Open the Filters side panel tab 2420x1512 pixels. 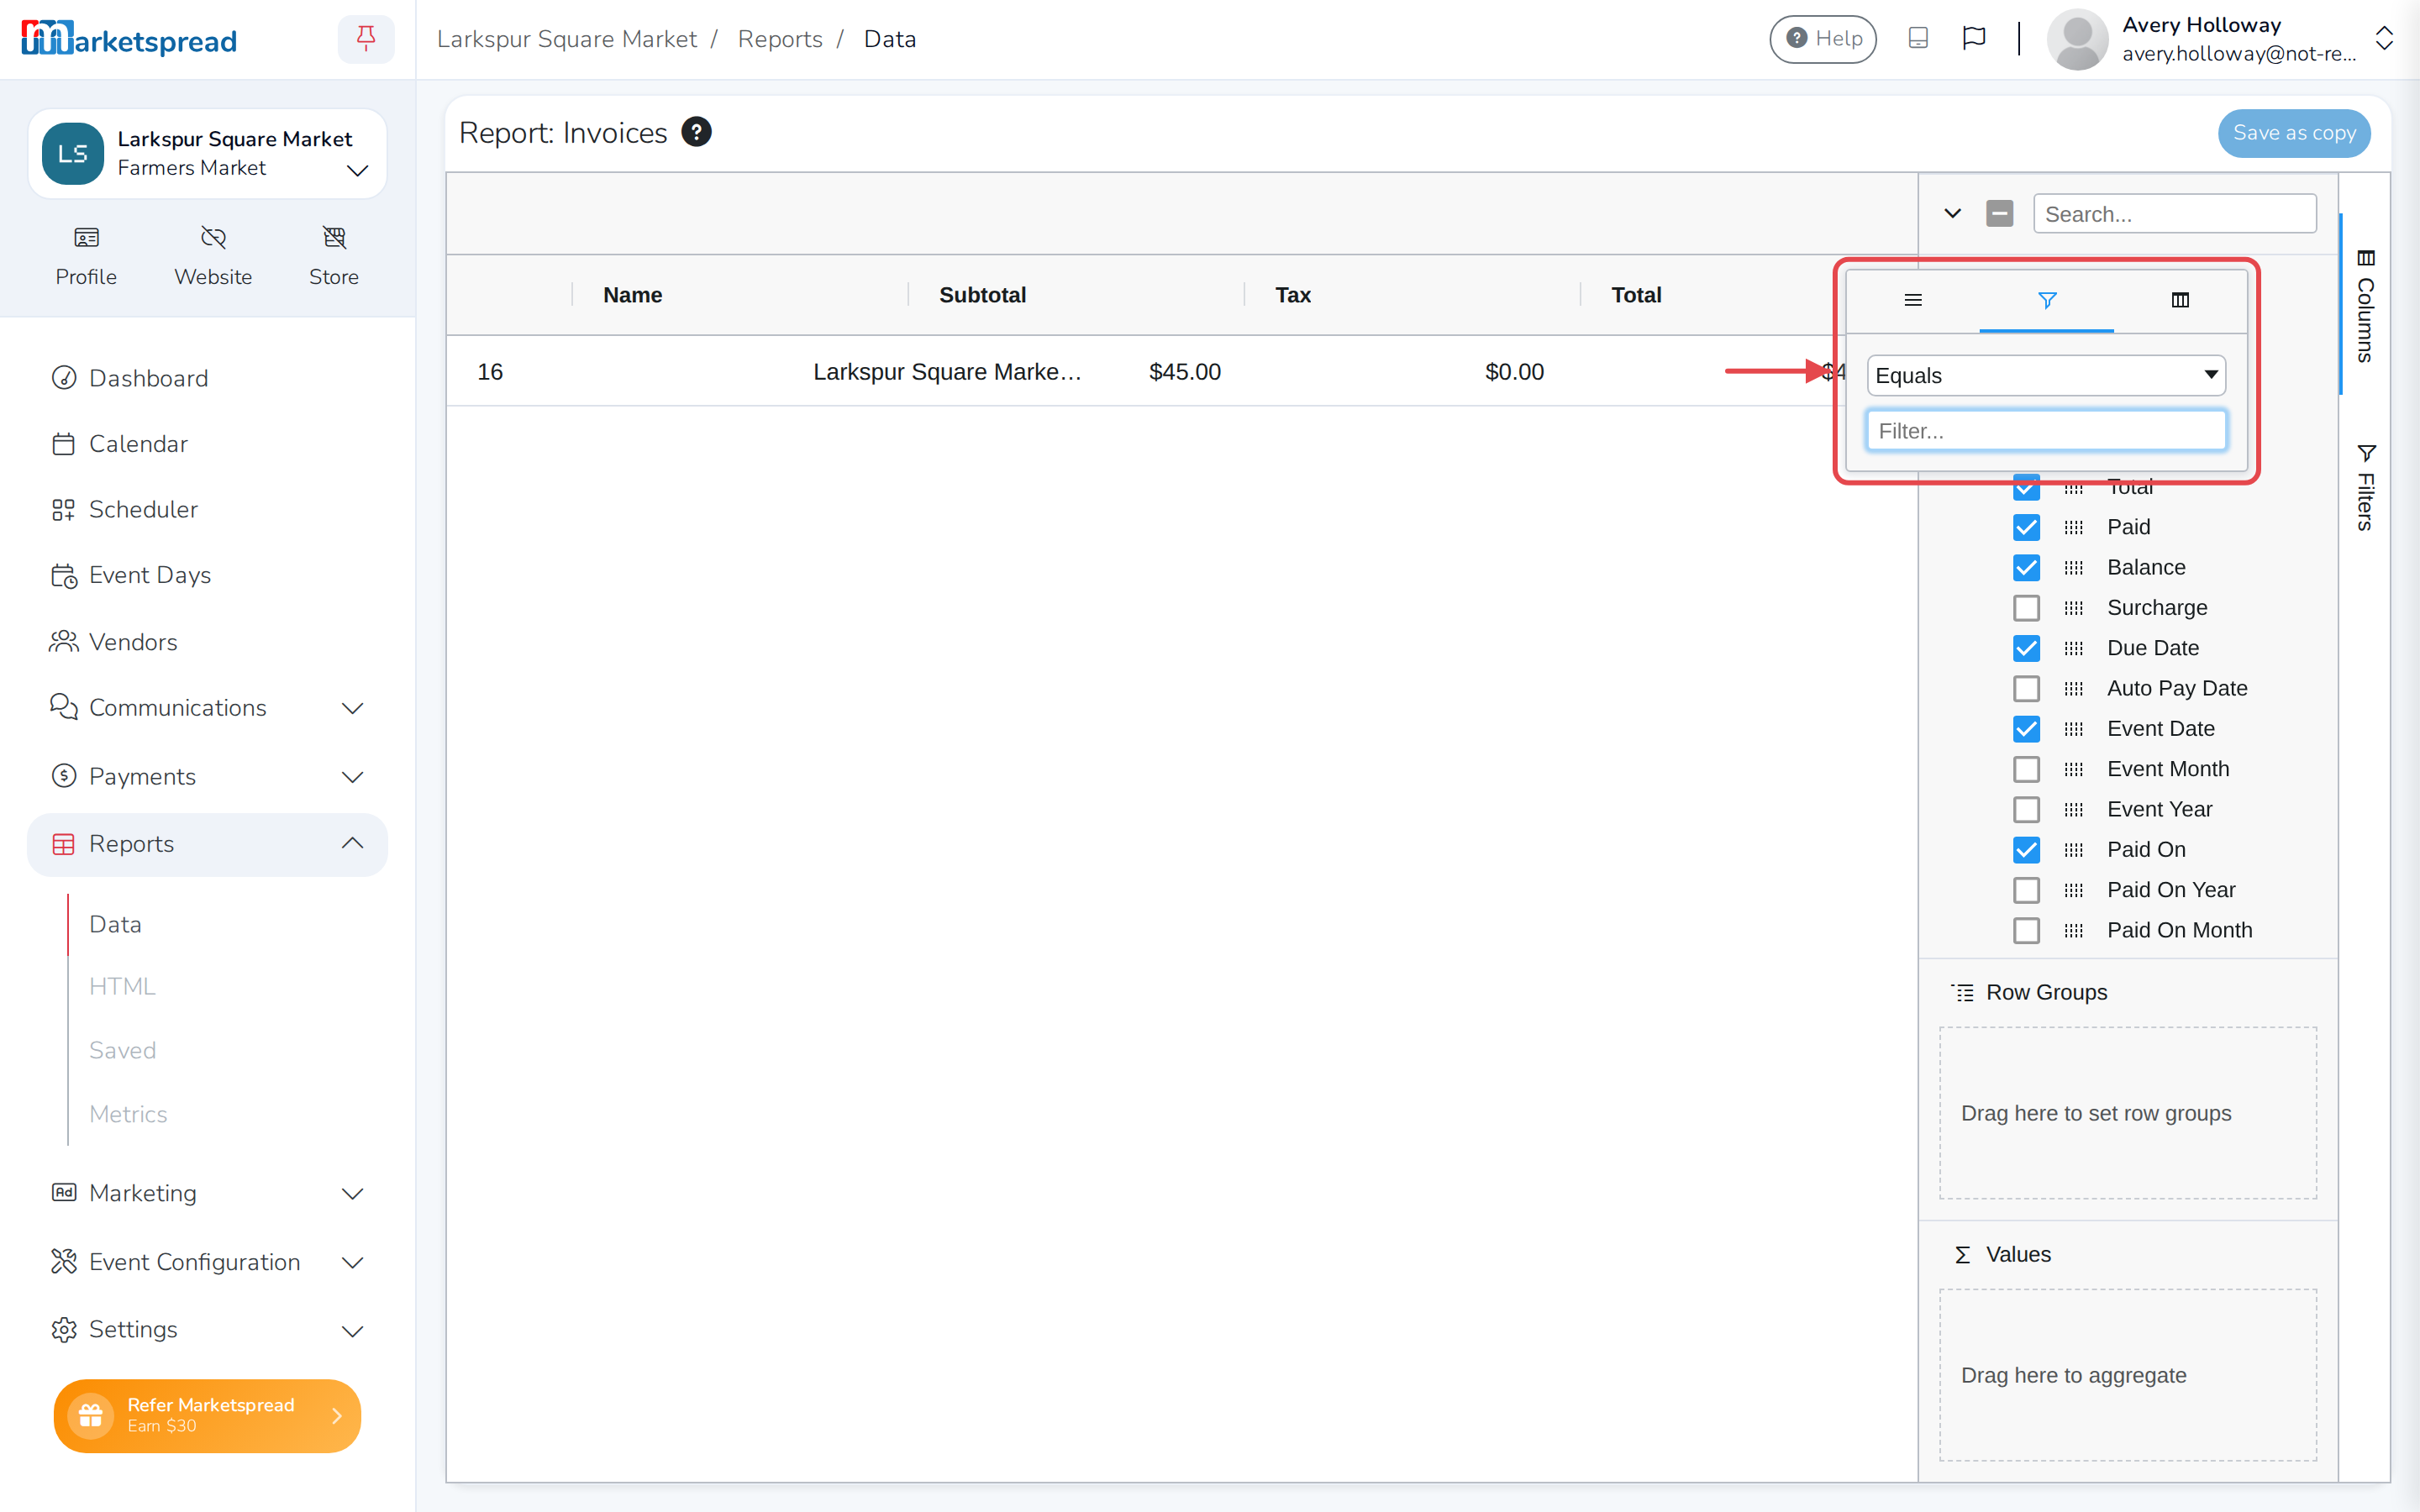point(2365,487)
